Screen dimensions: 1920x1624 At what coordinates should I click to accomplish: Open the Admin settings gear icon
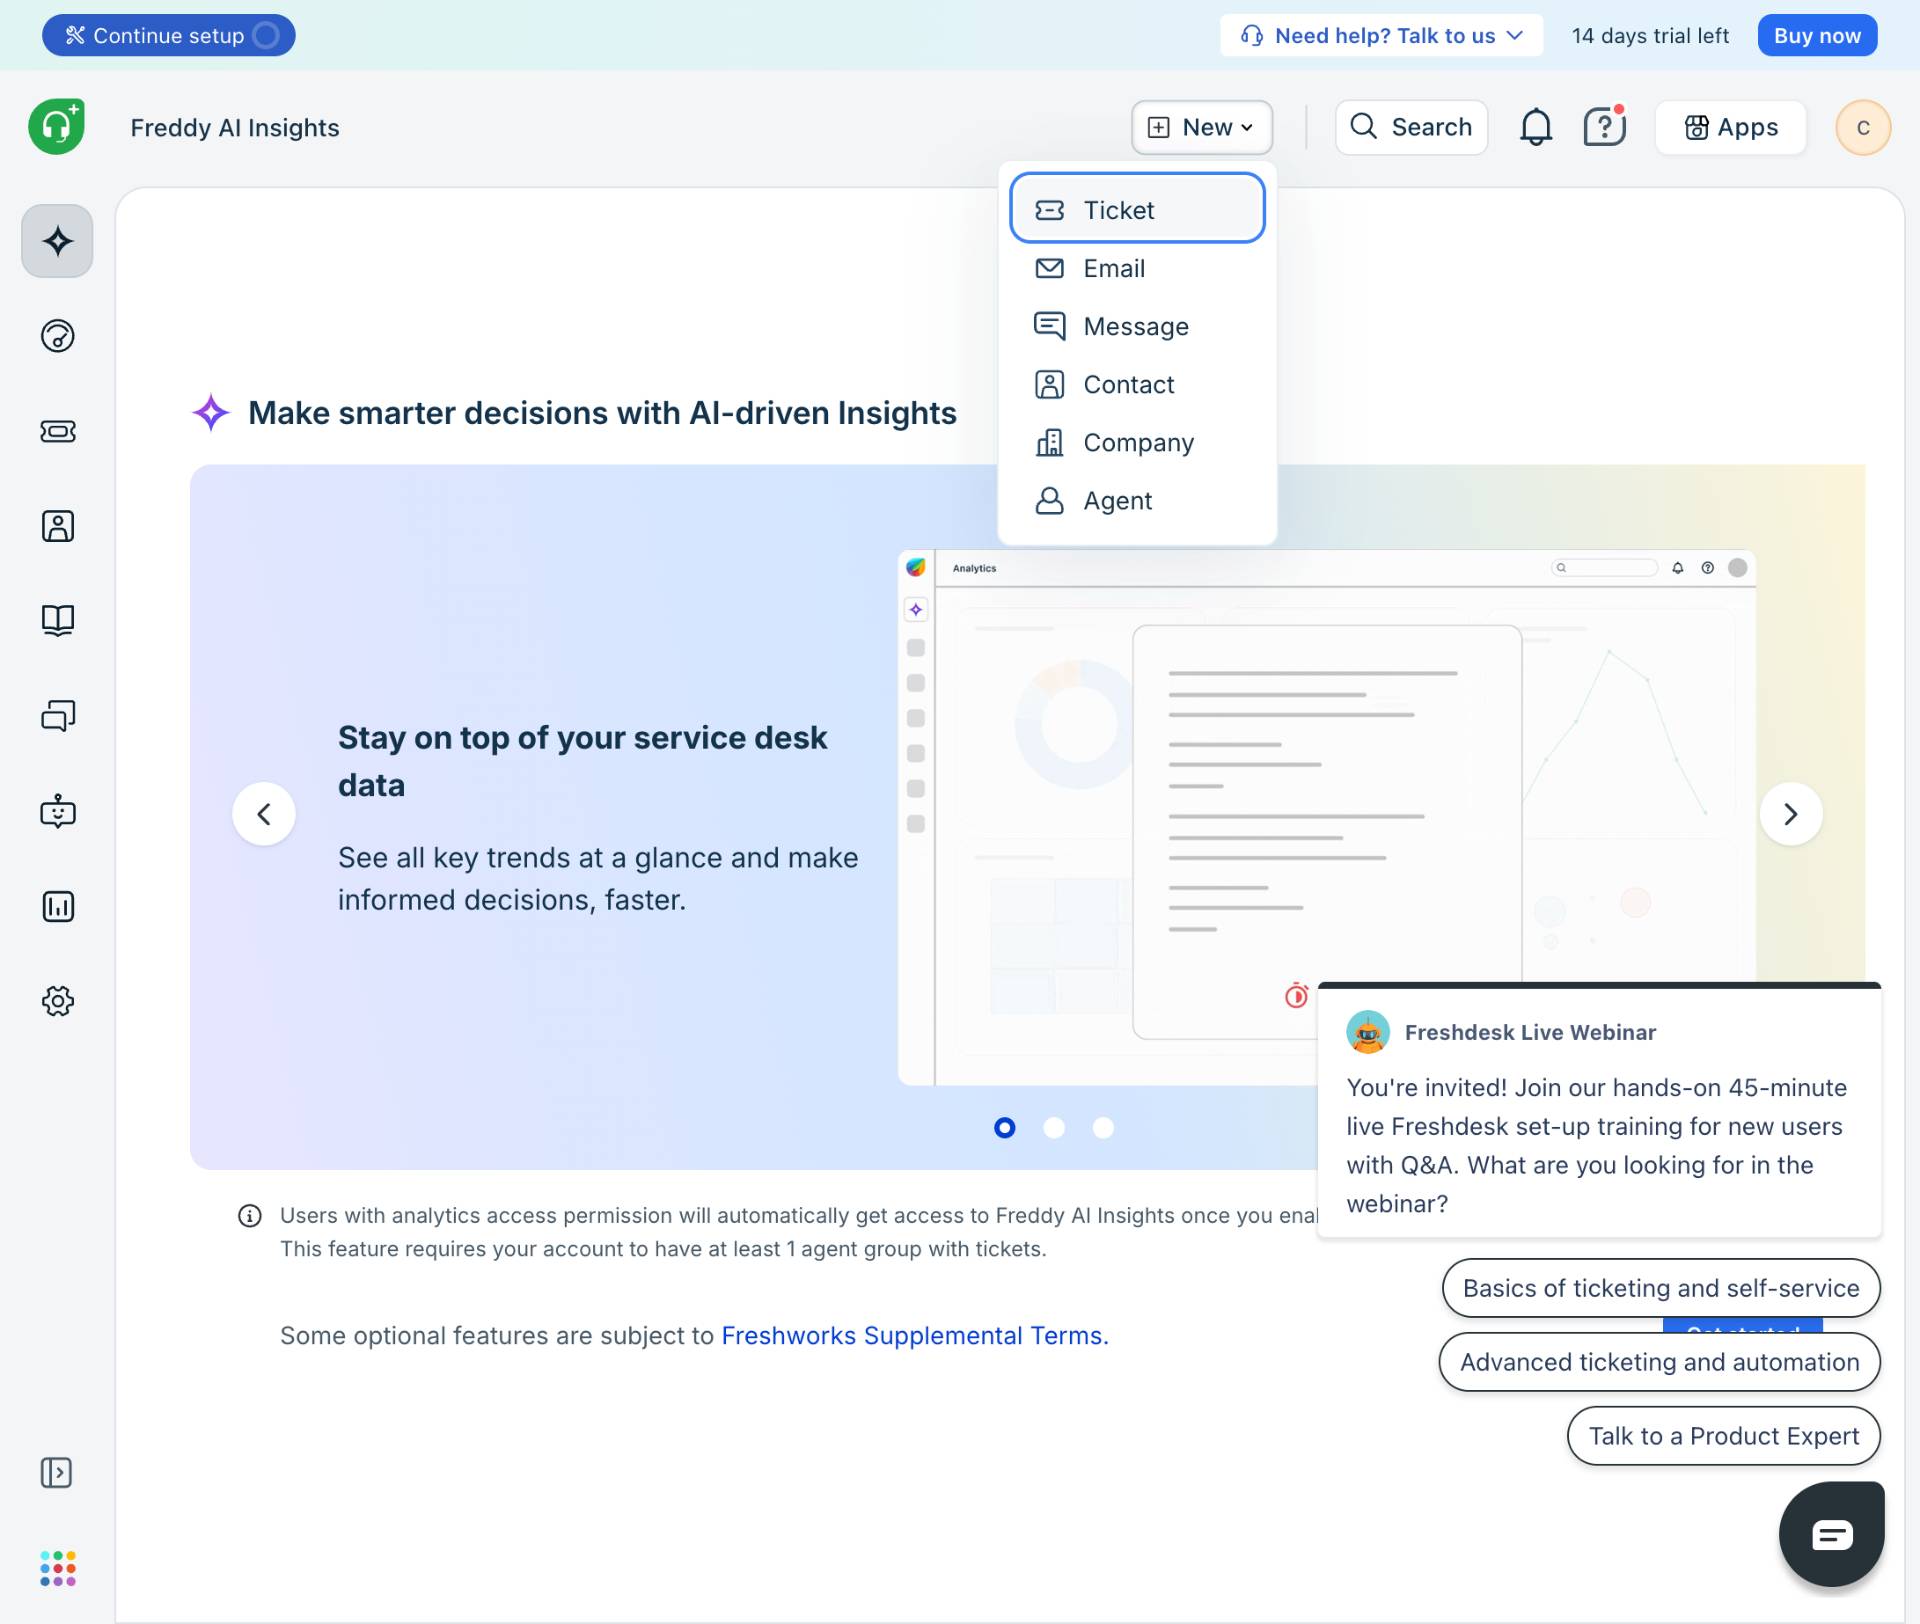coord(57,1001)
